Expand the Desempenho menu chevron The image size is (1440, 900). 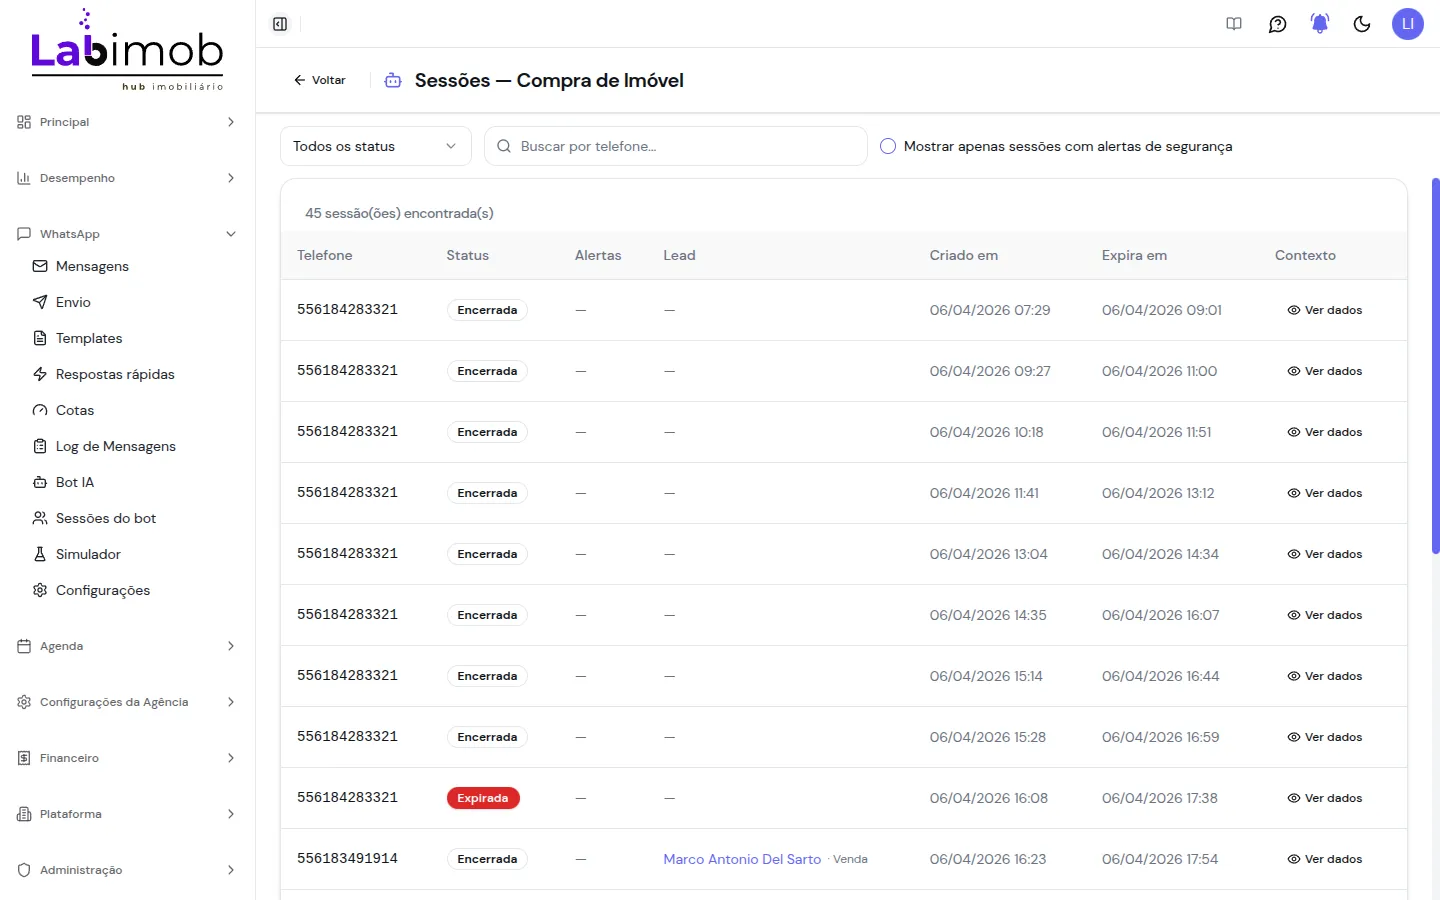(x=231, y=178)
